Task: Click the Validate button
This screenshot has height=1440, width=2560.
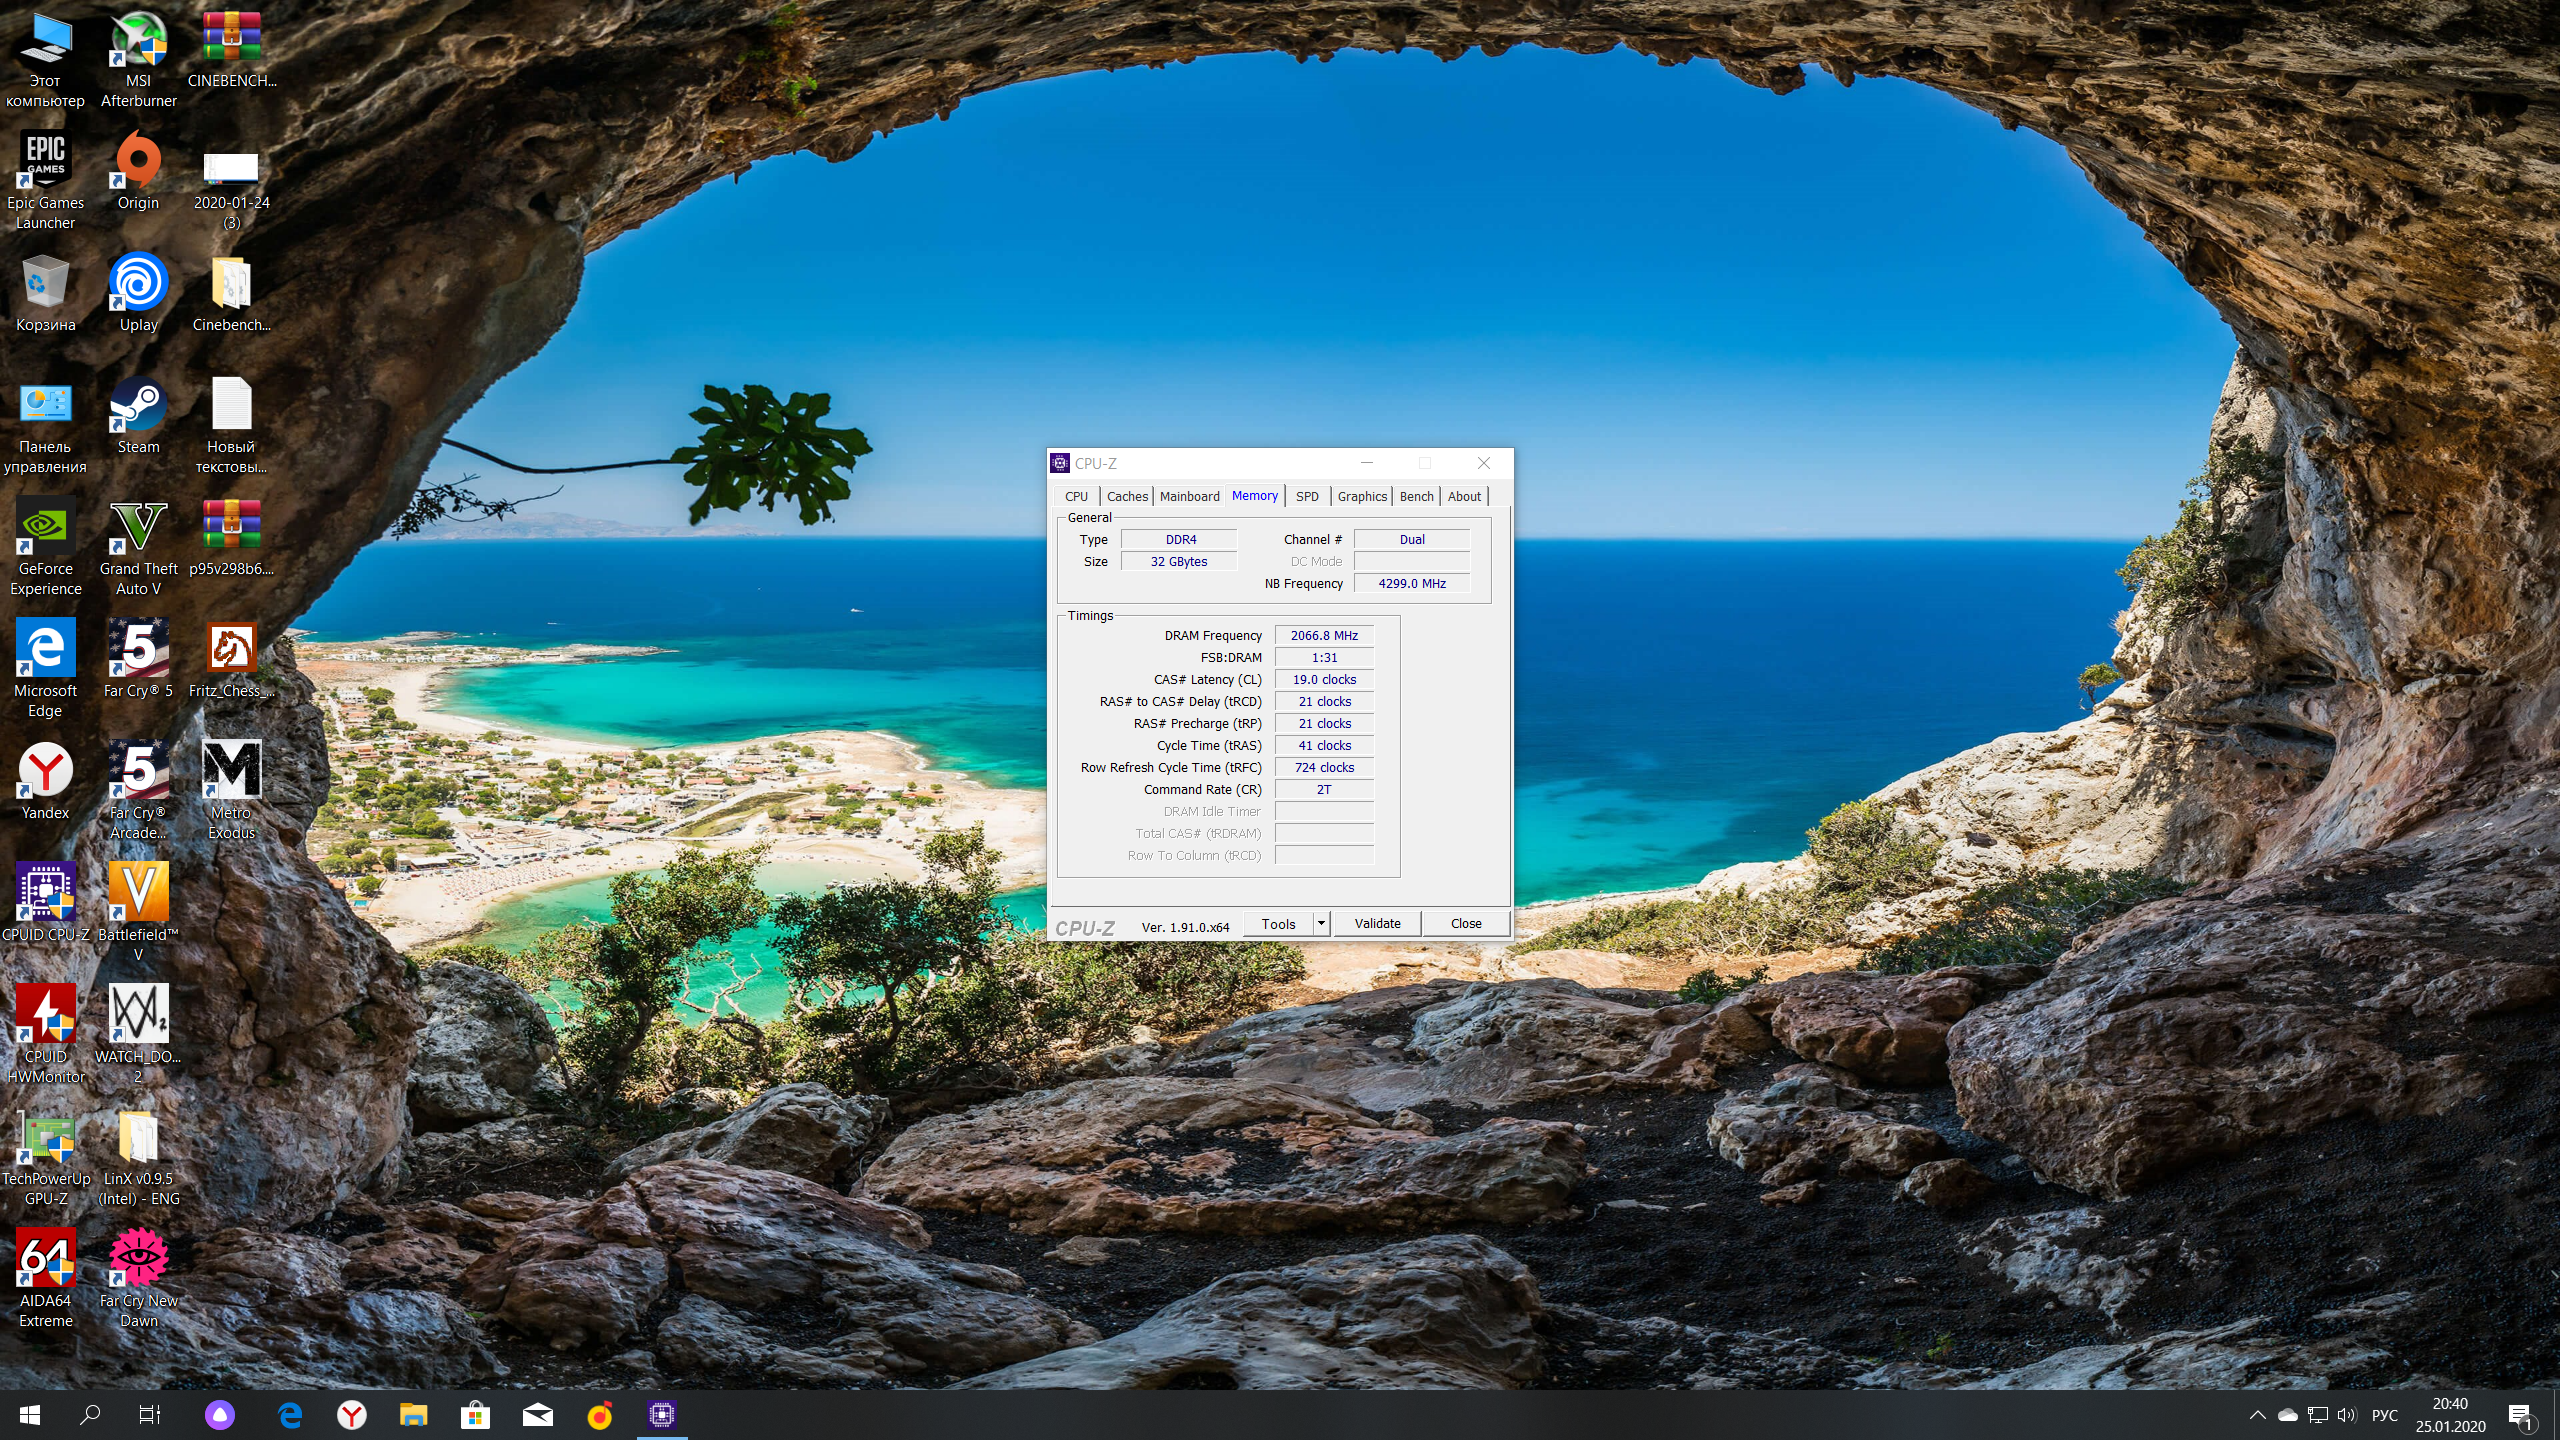Action: point(1377,924)
